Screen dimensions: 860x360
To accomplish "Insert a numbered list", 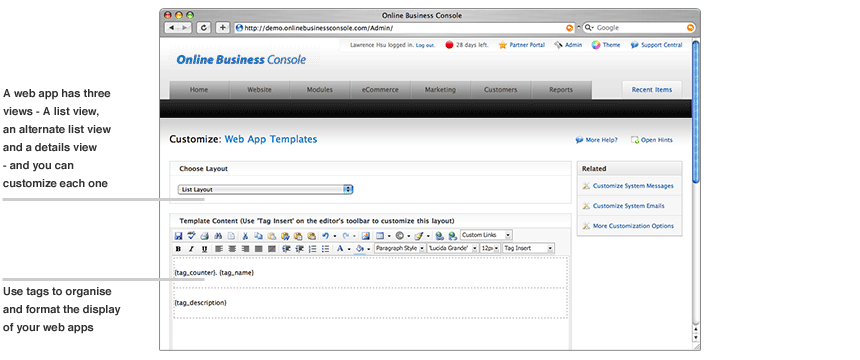I will click(x=312, y=249).
